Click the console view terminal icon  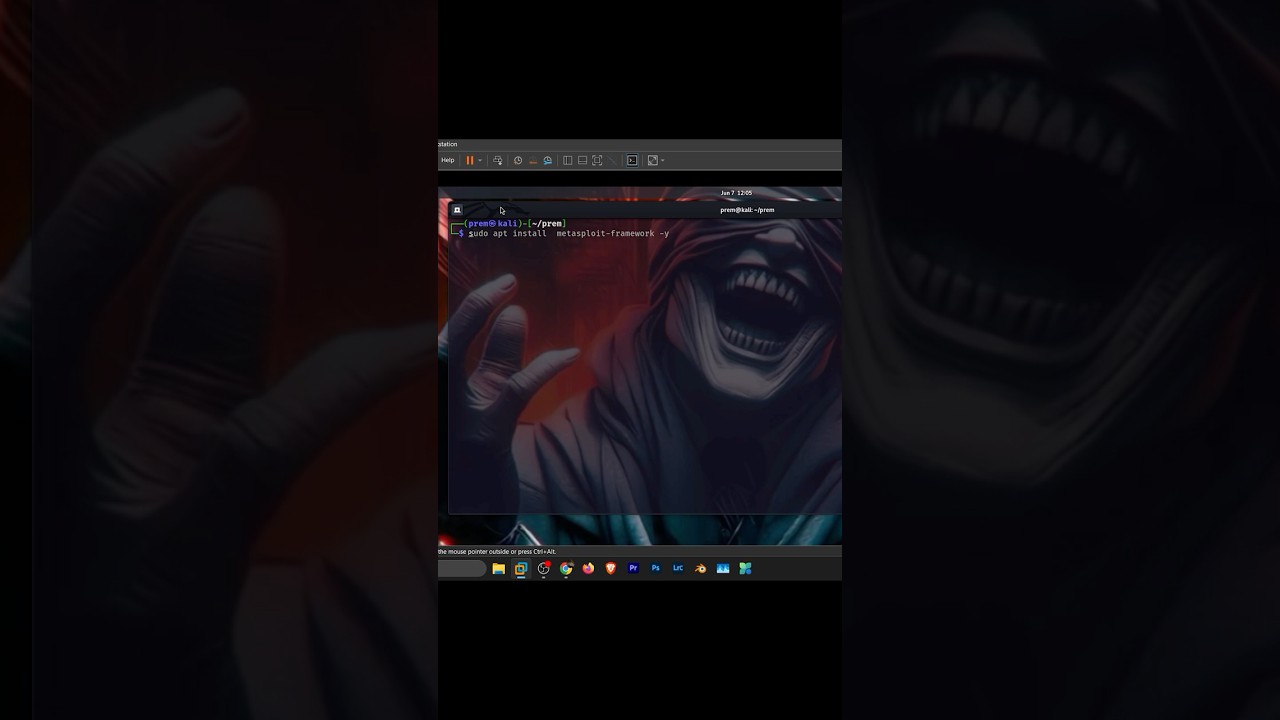click(x=632, y=160)
